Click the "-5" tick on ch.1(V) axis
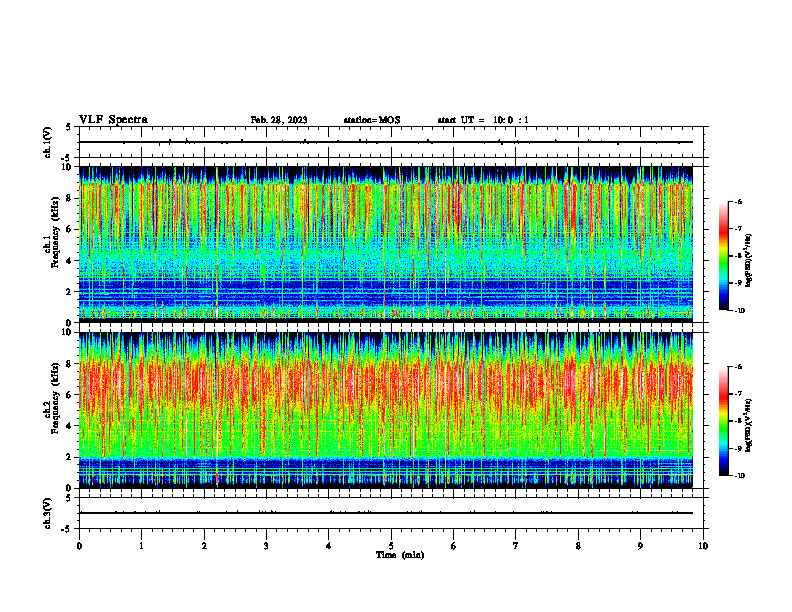Image resolution: width=792 pixels, height=612 pixels. (68, 158)
